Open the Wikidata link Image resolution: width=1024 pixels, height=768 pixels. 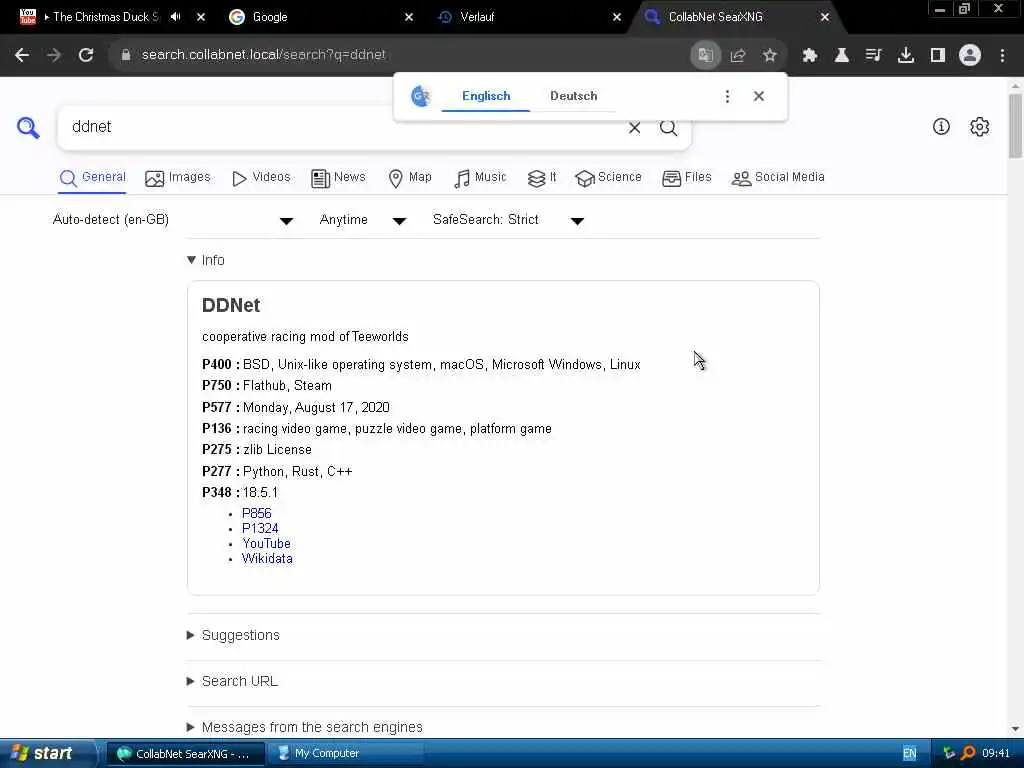267,559
